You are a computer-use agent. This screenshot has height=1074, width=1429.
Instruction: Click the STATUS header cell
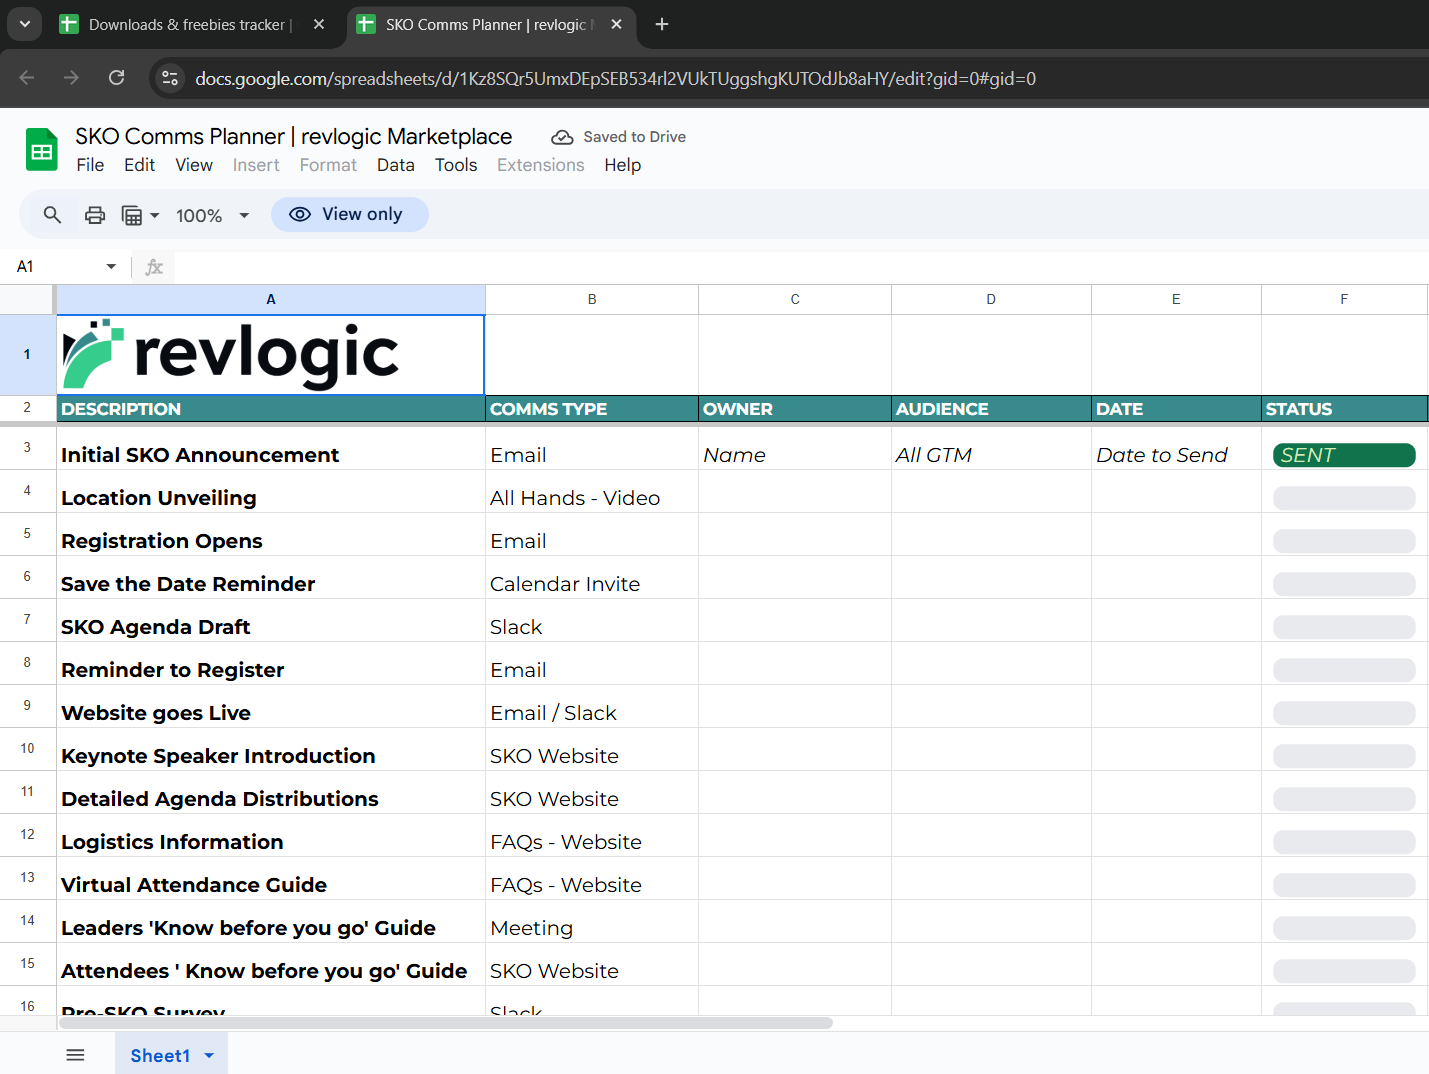click(x=1344, y=409)
